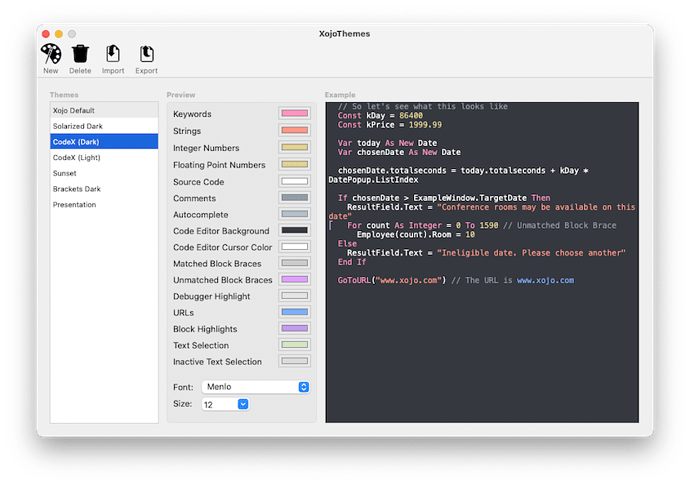Minimize the XojoThemes window with the yellow button
690x485 pixels.
click(59, 34)
